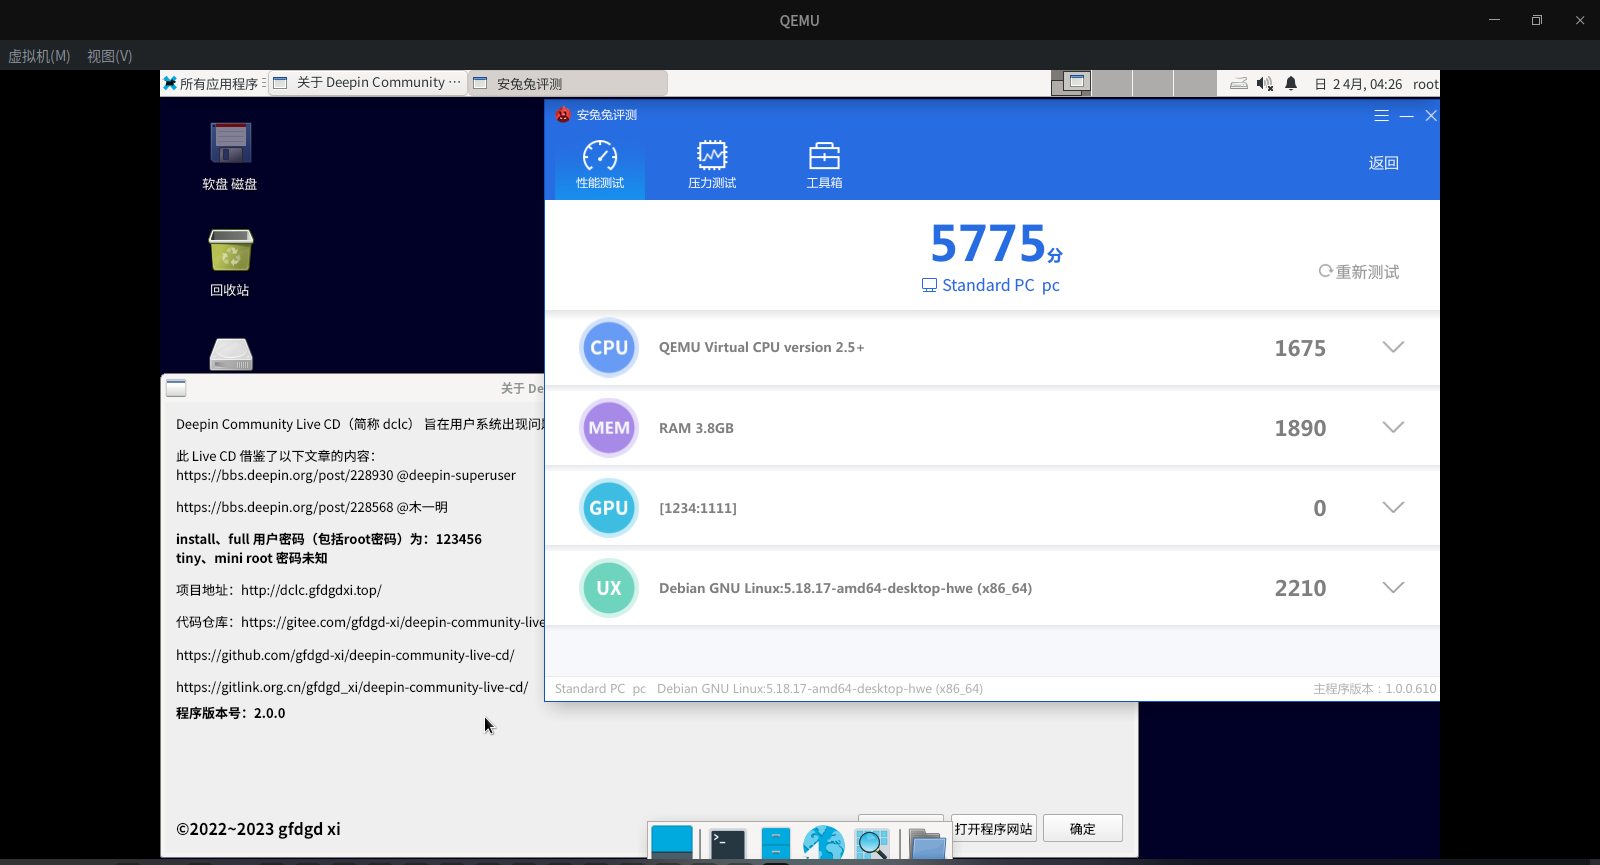The width and height of the screenshot is (1600, 865).
Task: Click the drive icon below 回收站
Action: pos(231,355)
